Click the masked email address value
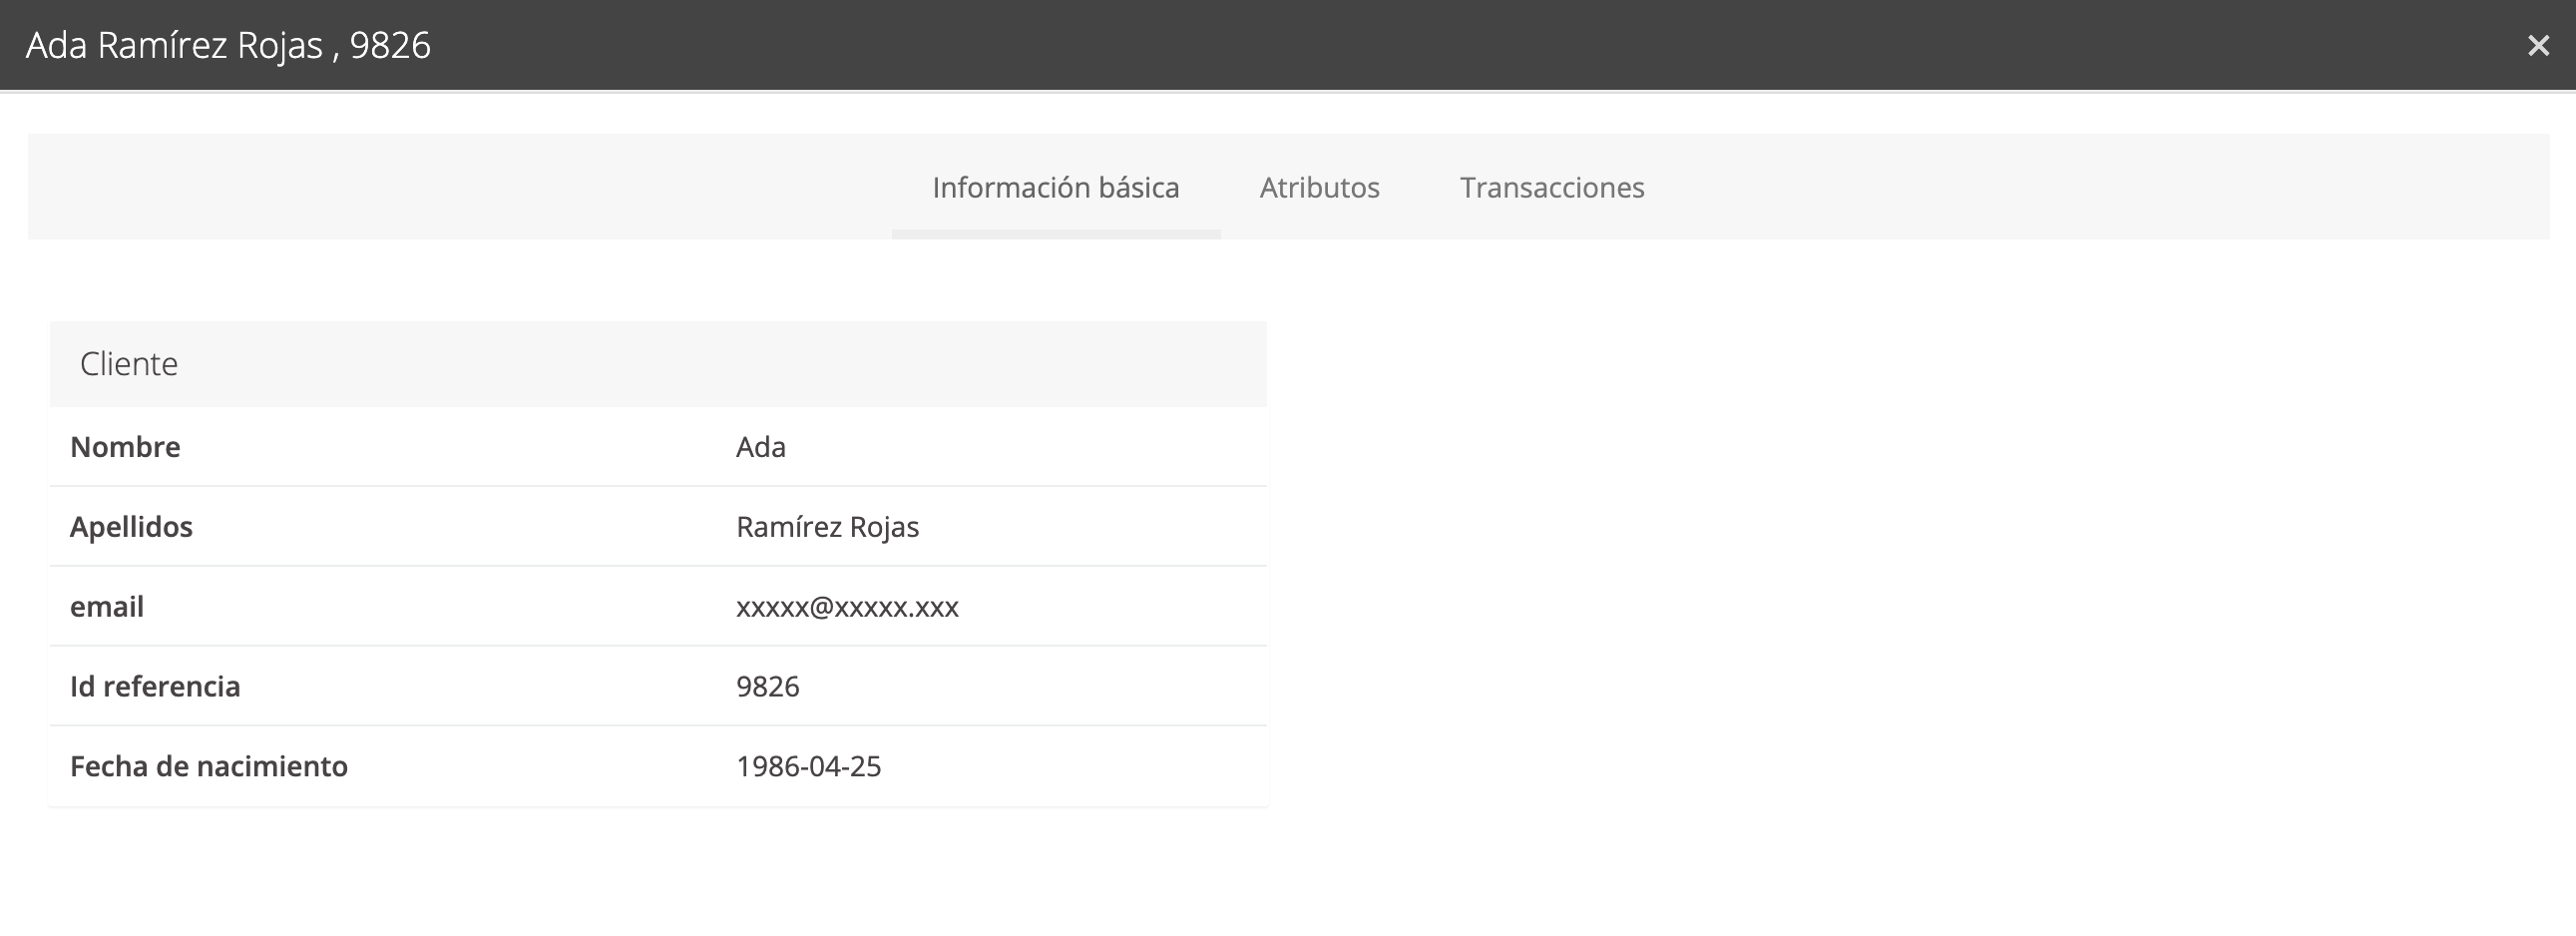Viewport: 2576px width, 936px height. (847, 607)
